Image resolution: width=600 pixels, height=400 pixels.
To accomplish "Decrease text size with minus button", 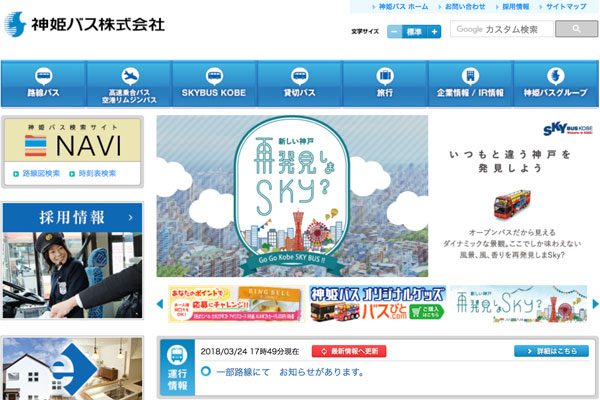I will (x=395, y=31).
